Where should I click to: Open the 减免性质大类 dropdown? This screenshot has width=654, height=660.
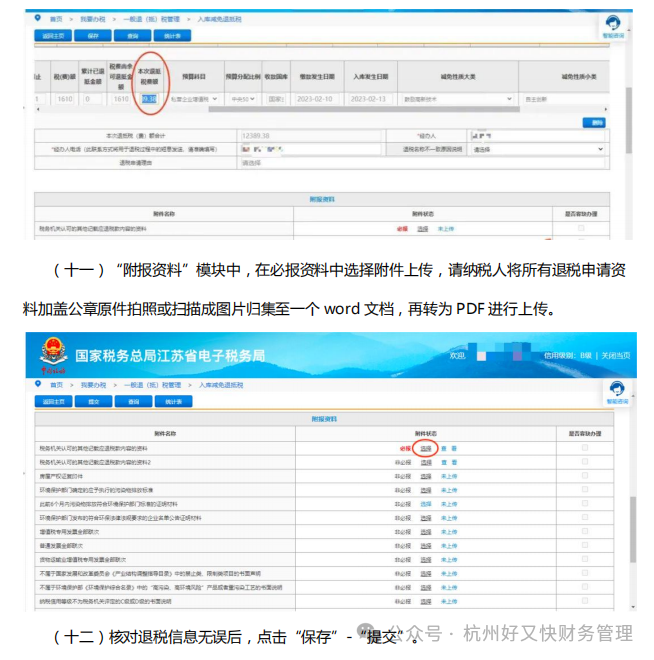click(457, 99)
